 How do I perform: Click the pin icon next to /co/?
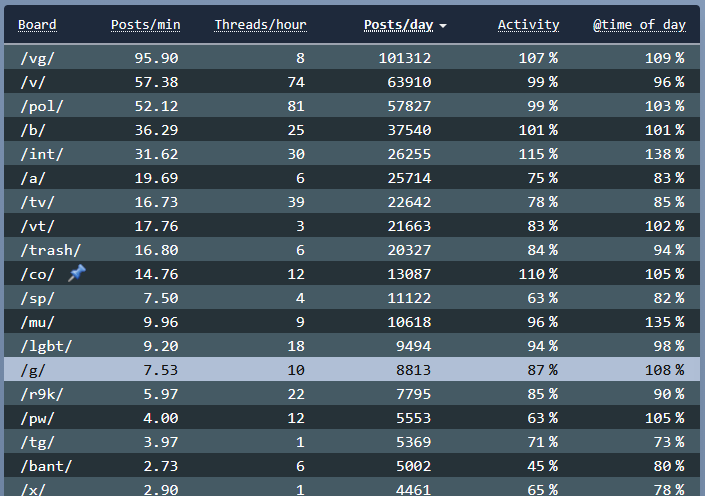point(77,273)
